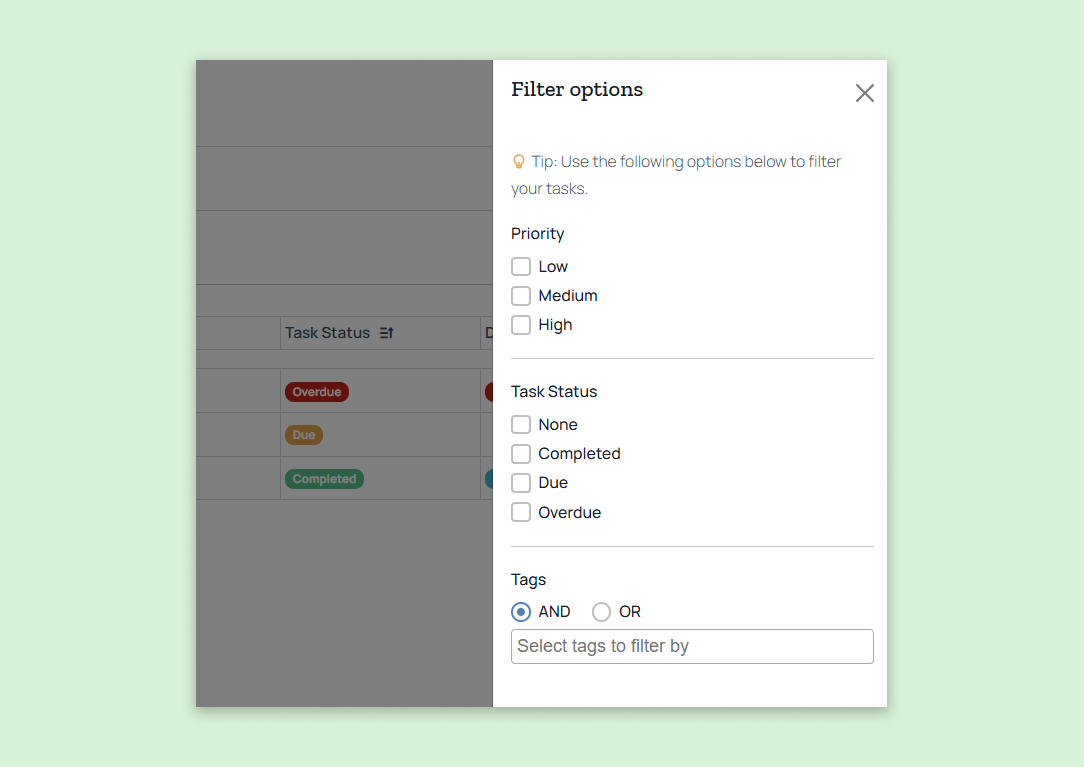The width and height of the screenshot is (1084, 767).
Task: Click the orange Due badge in the table
Action: coord(304,435)
